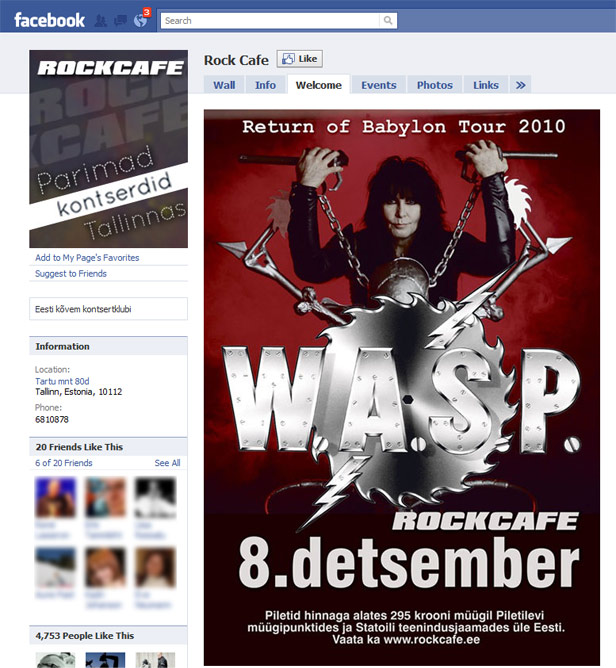
Task: Click the Information section header
Action: [108, 346]
